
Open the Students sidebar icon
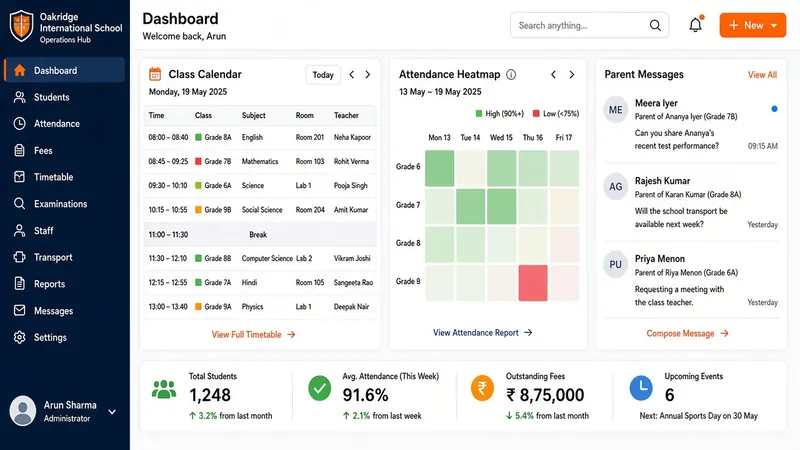(x=19, y=97)
